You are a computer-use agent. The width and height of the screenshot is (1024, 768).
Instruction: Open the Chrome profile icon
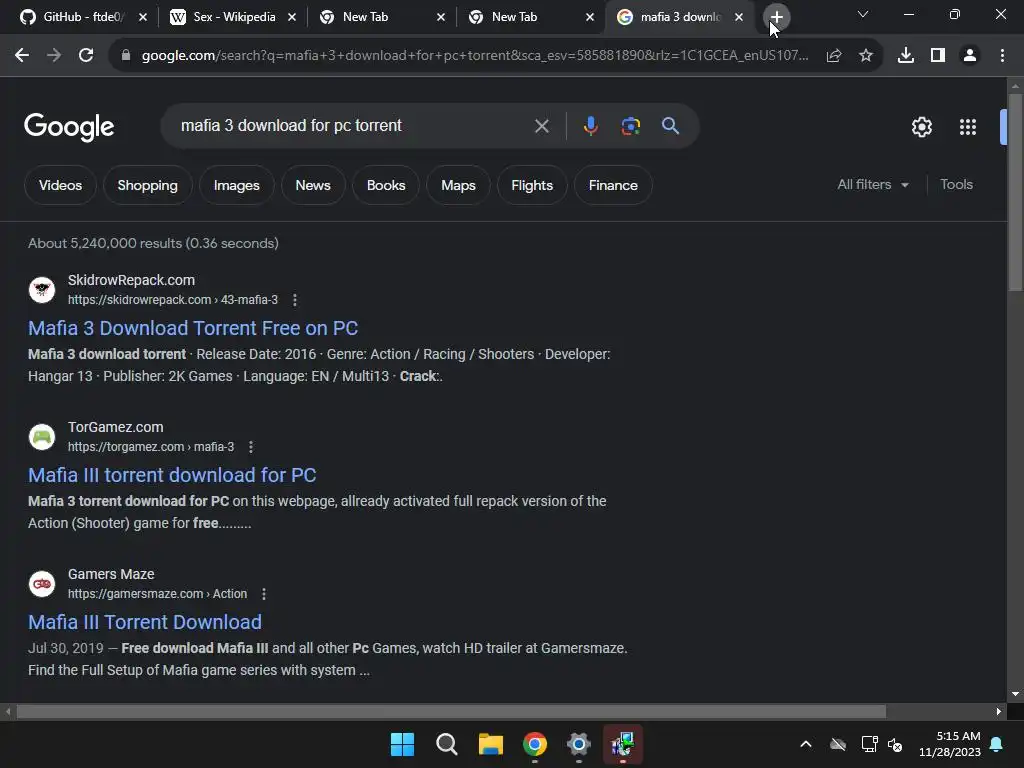click(x=970, y=56)
